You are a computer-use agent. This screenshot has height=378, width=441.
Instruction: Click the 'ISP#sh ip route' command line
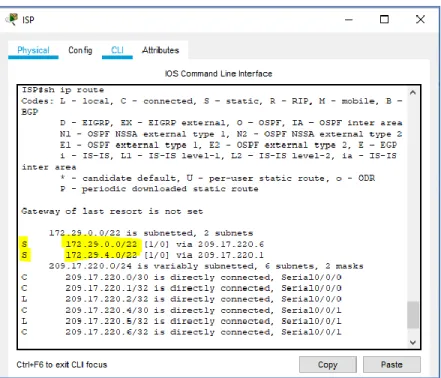[x=63, y=90]
